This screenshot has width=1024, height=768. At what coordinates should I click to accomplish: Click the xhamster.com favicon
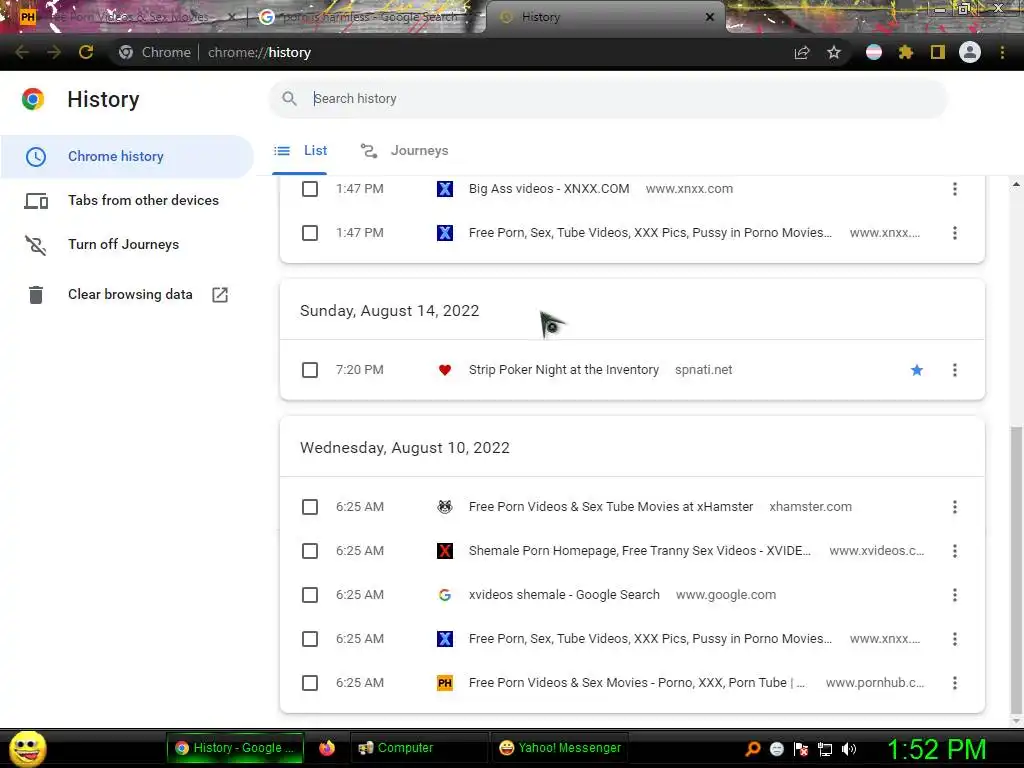(445, 507)
